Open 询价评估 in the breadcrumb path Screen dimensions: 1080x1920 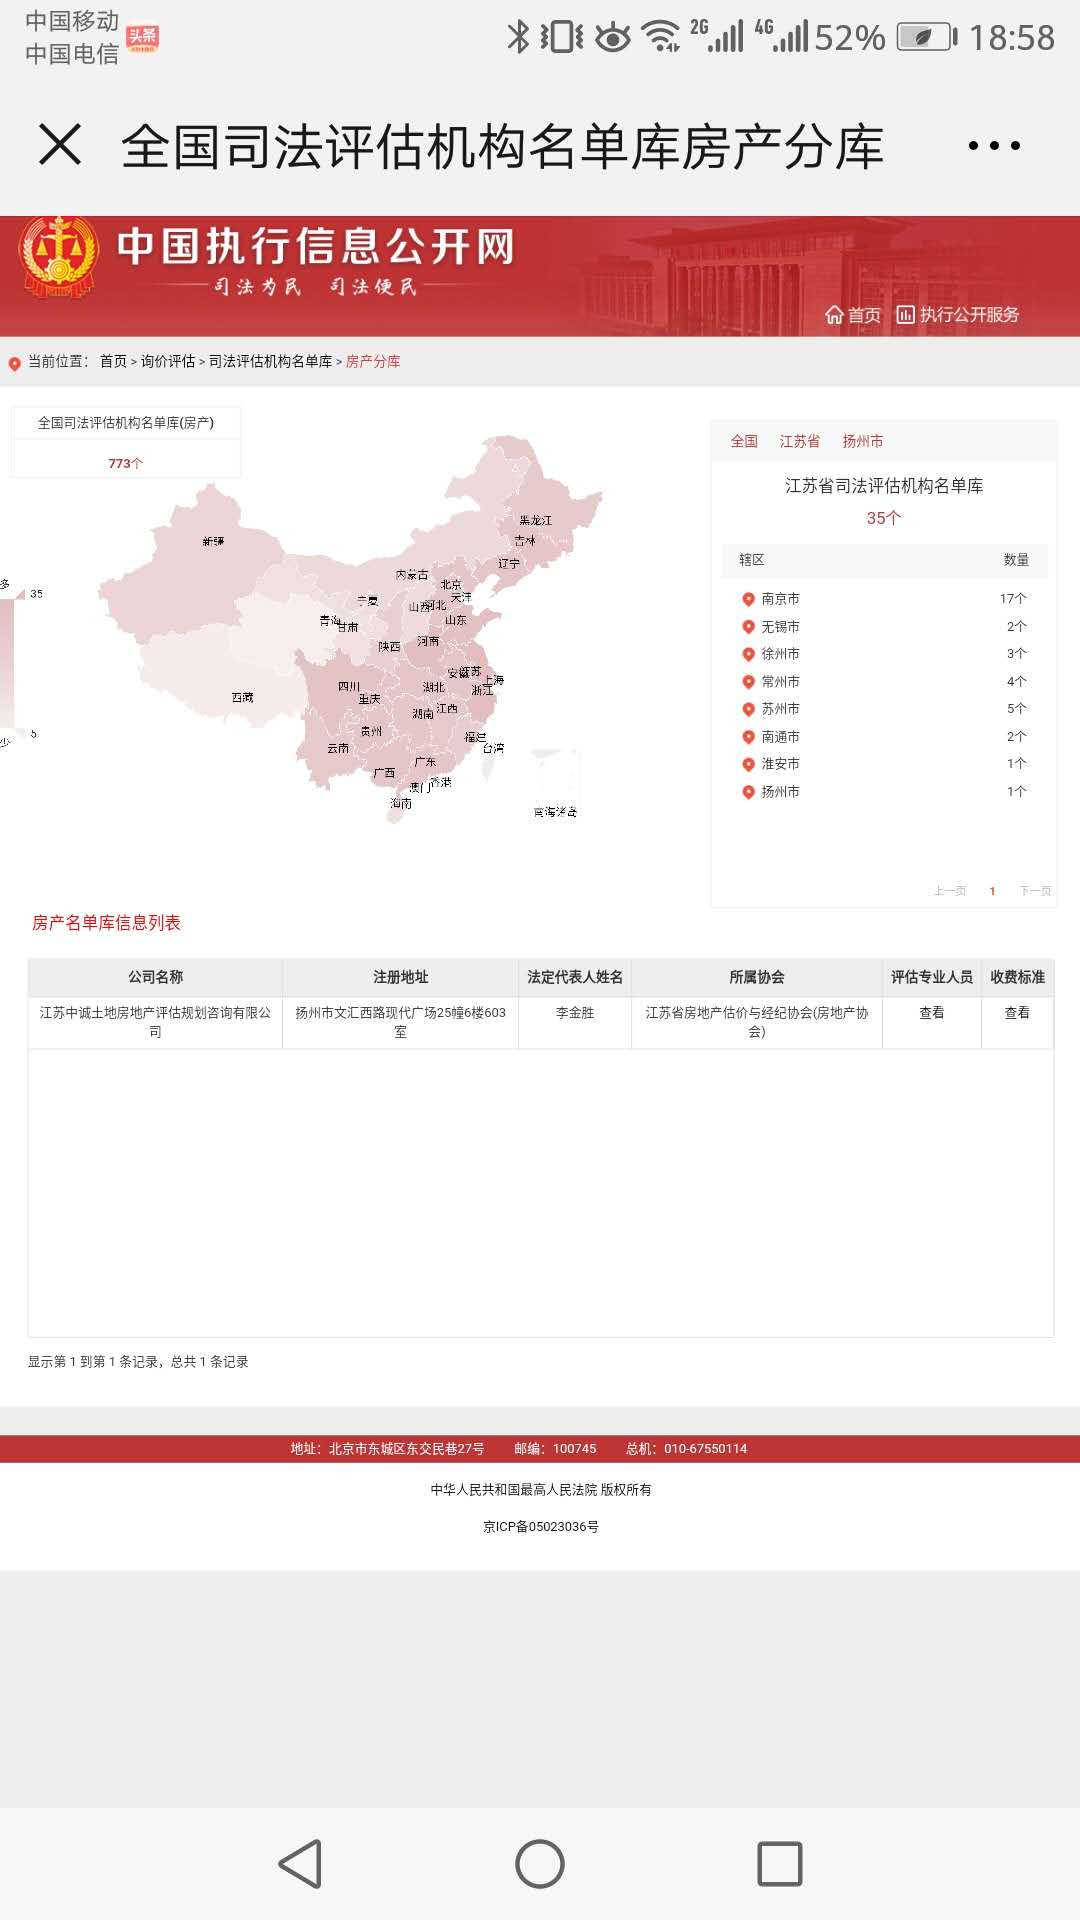pos(168,361)
